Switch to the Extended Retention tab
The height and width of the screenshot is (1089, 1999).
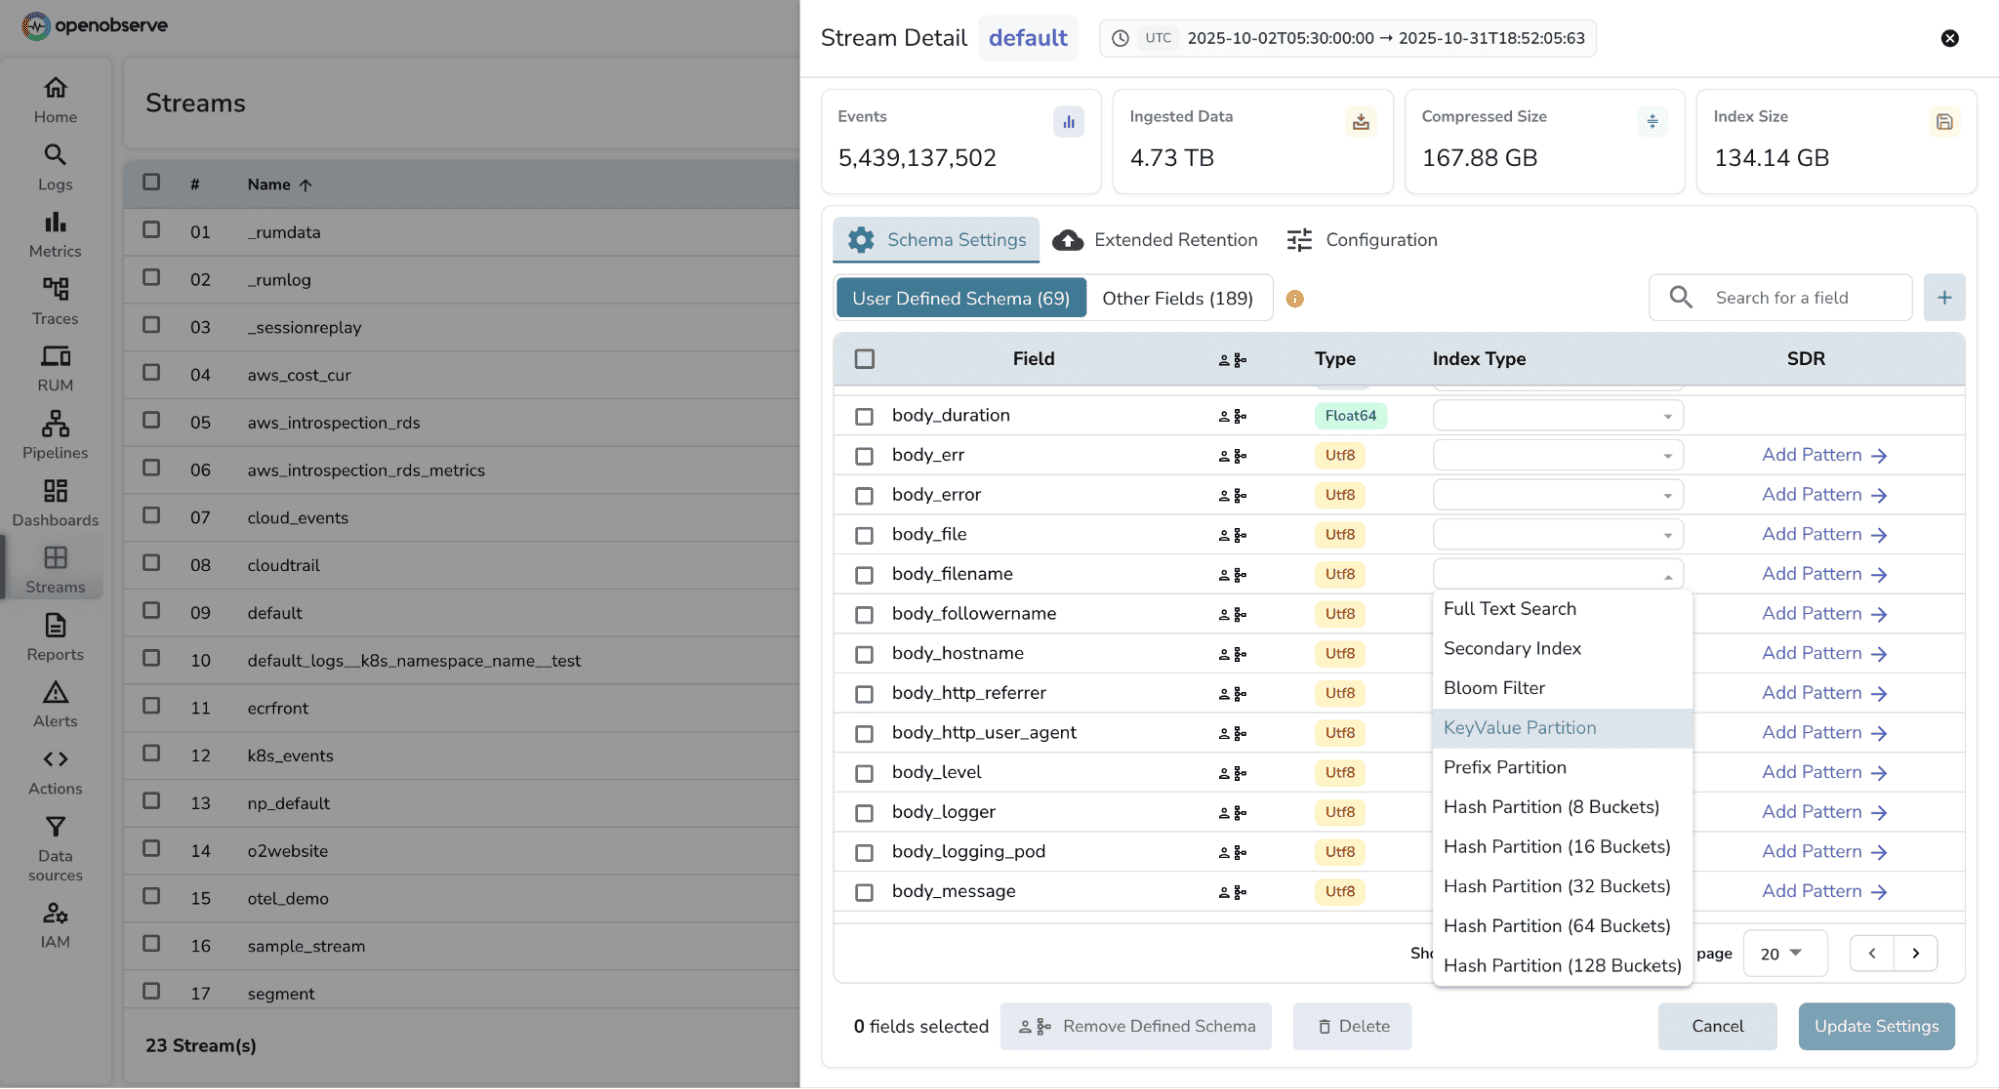pos(1156,240)
